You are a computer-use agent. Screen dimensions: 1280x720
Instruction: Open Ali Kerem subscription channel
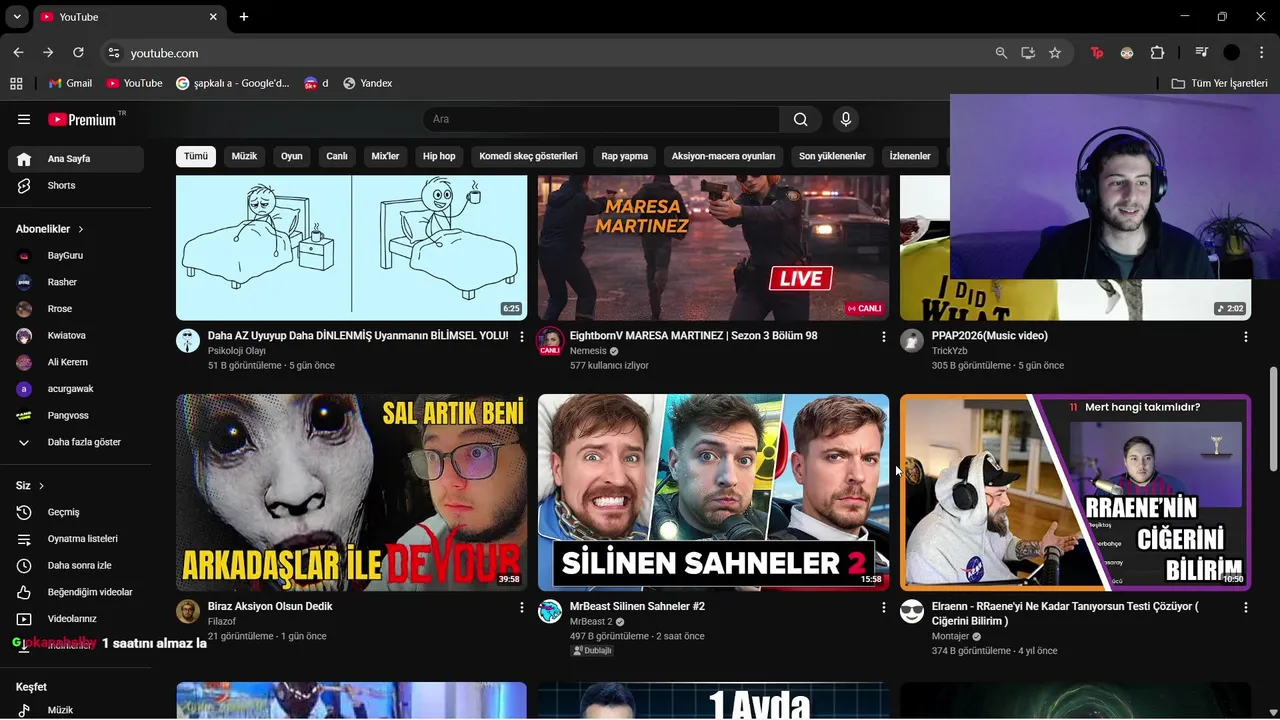(76, 362)
